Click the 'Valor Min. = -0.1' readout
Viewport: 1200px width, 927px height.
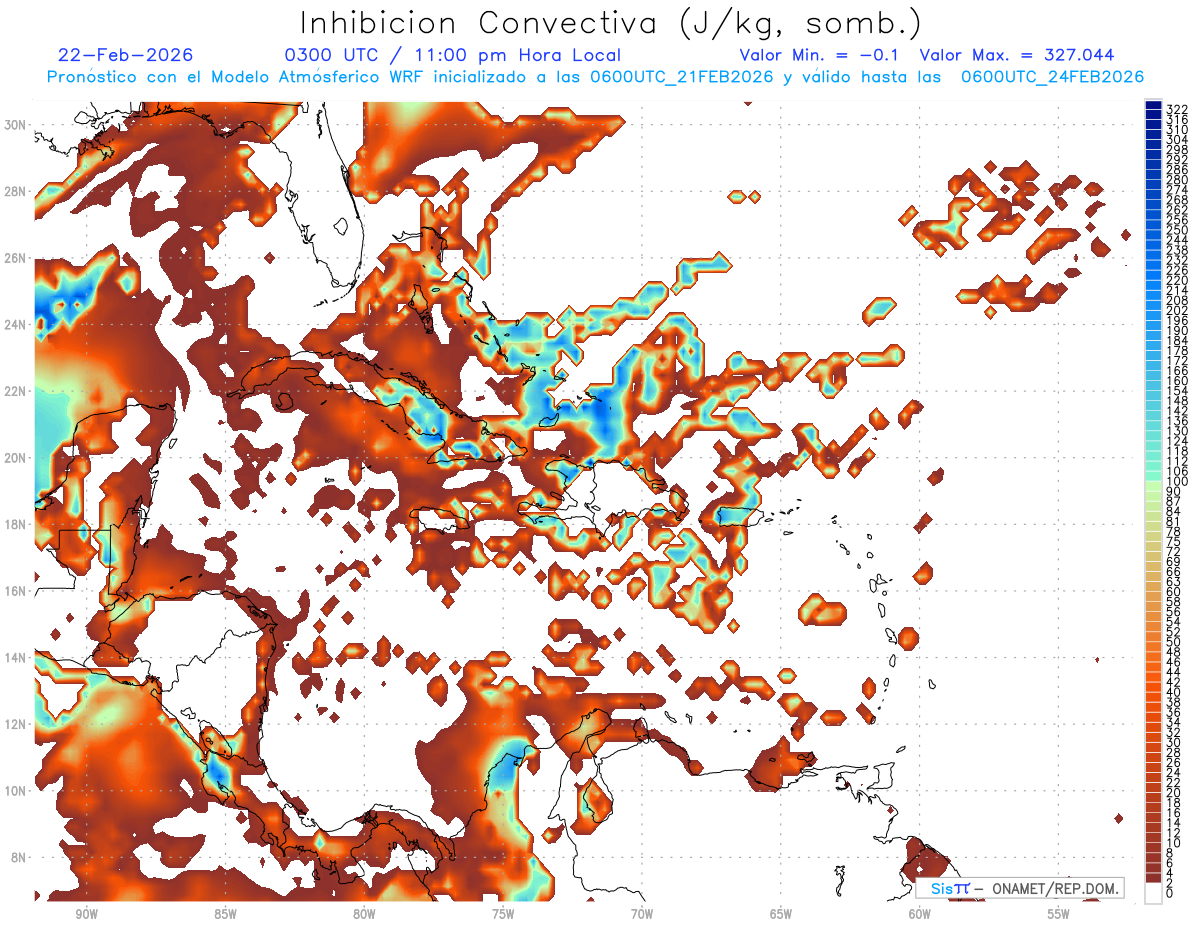point(821,56)
